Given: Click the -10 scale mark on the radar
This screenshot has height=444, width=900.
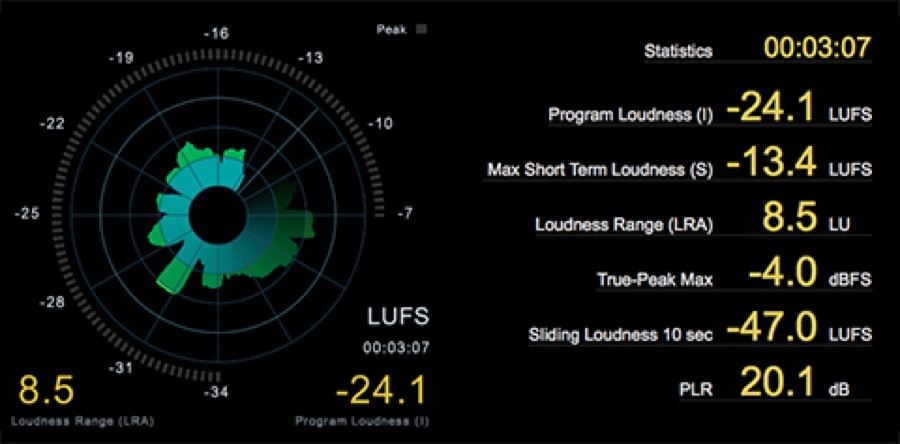Looking at the screenshot, I should (x=381, y=123).
